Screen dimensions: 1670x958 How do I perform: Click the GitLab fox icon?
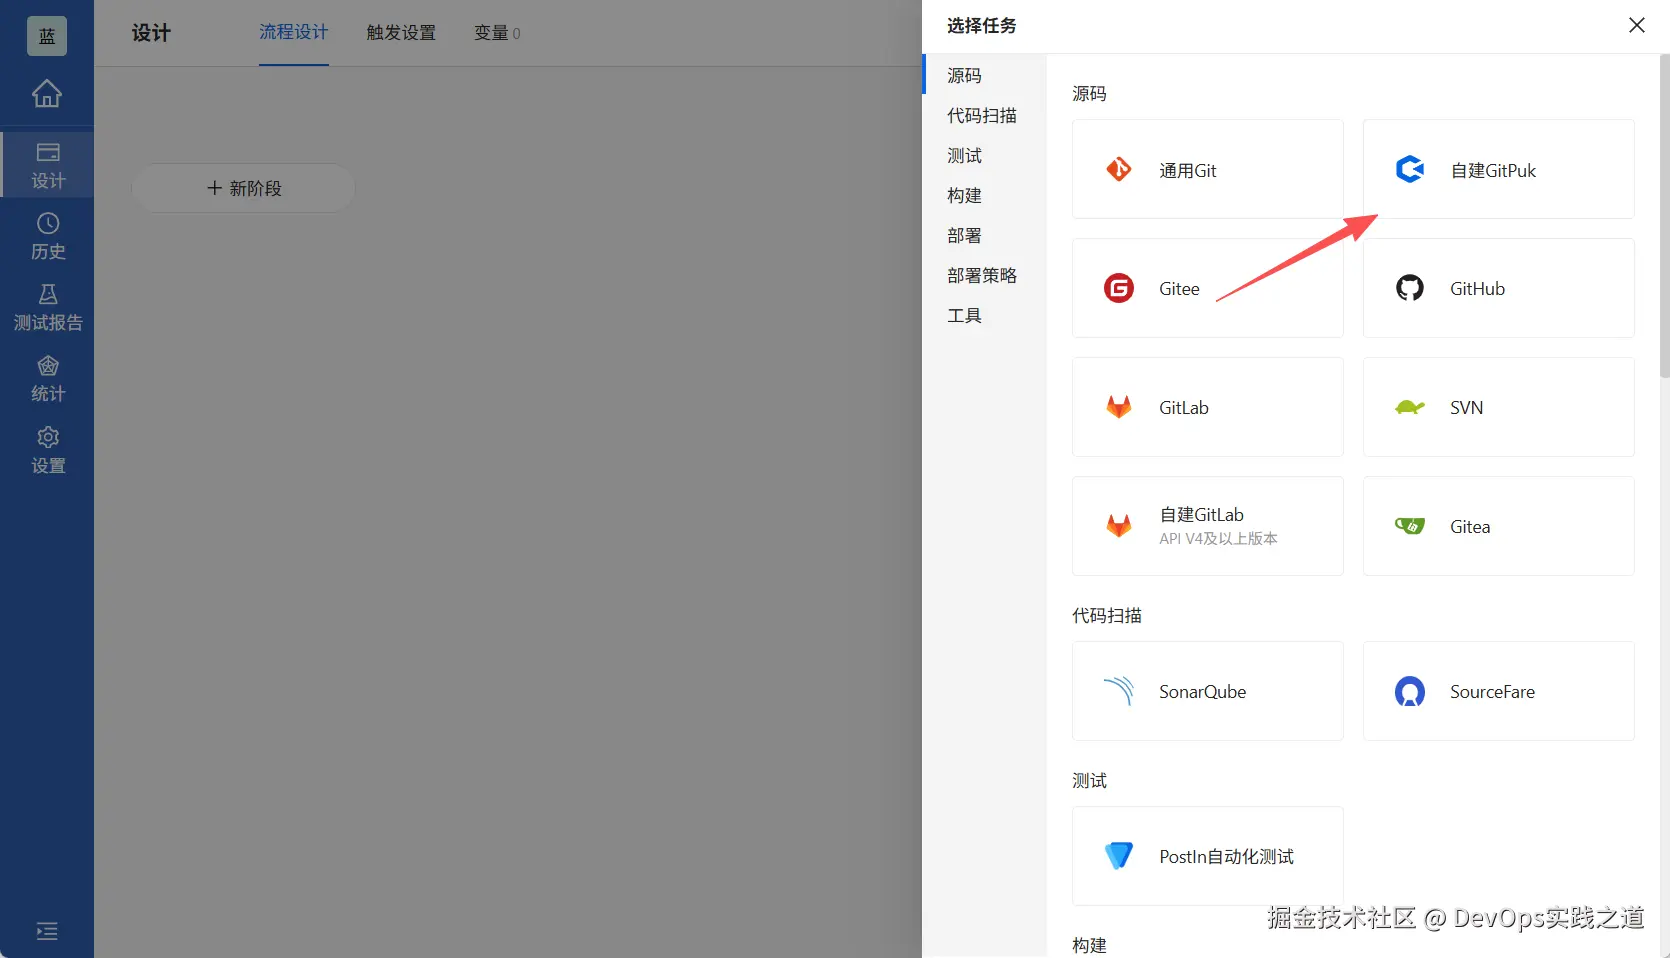click(1118, 407)
